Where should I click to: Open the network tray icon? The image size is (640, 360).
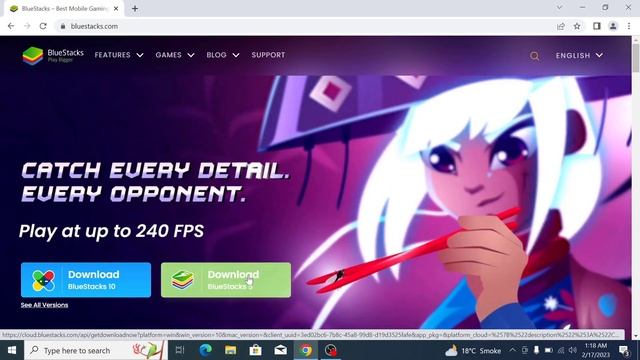coord(561,350)
